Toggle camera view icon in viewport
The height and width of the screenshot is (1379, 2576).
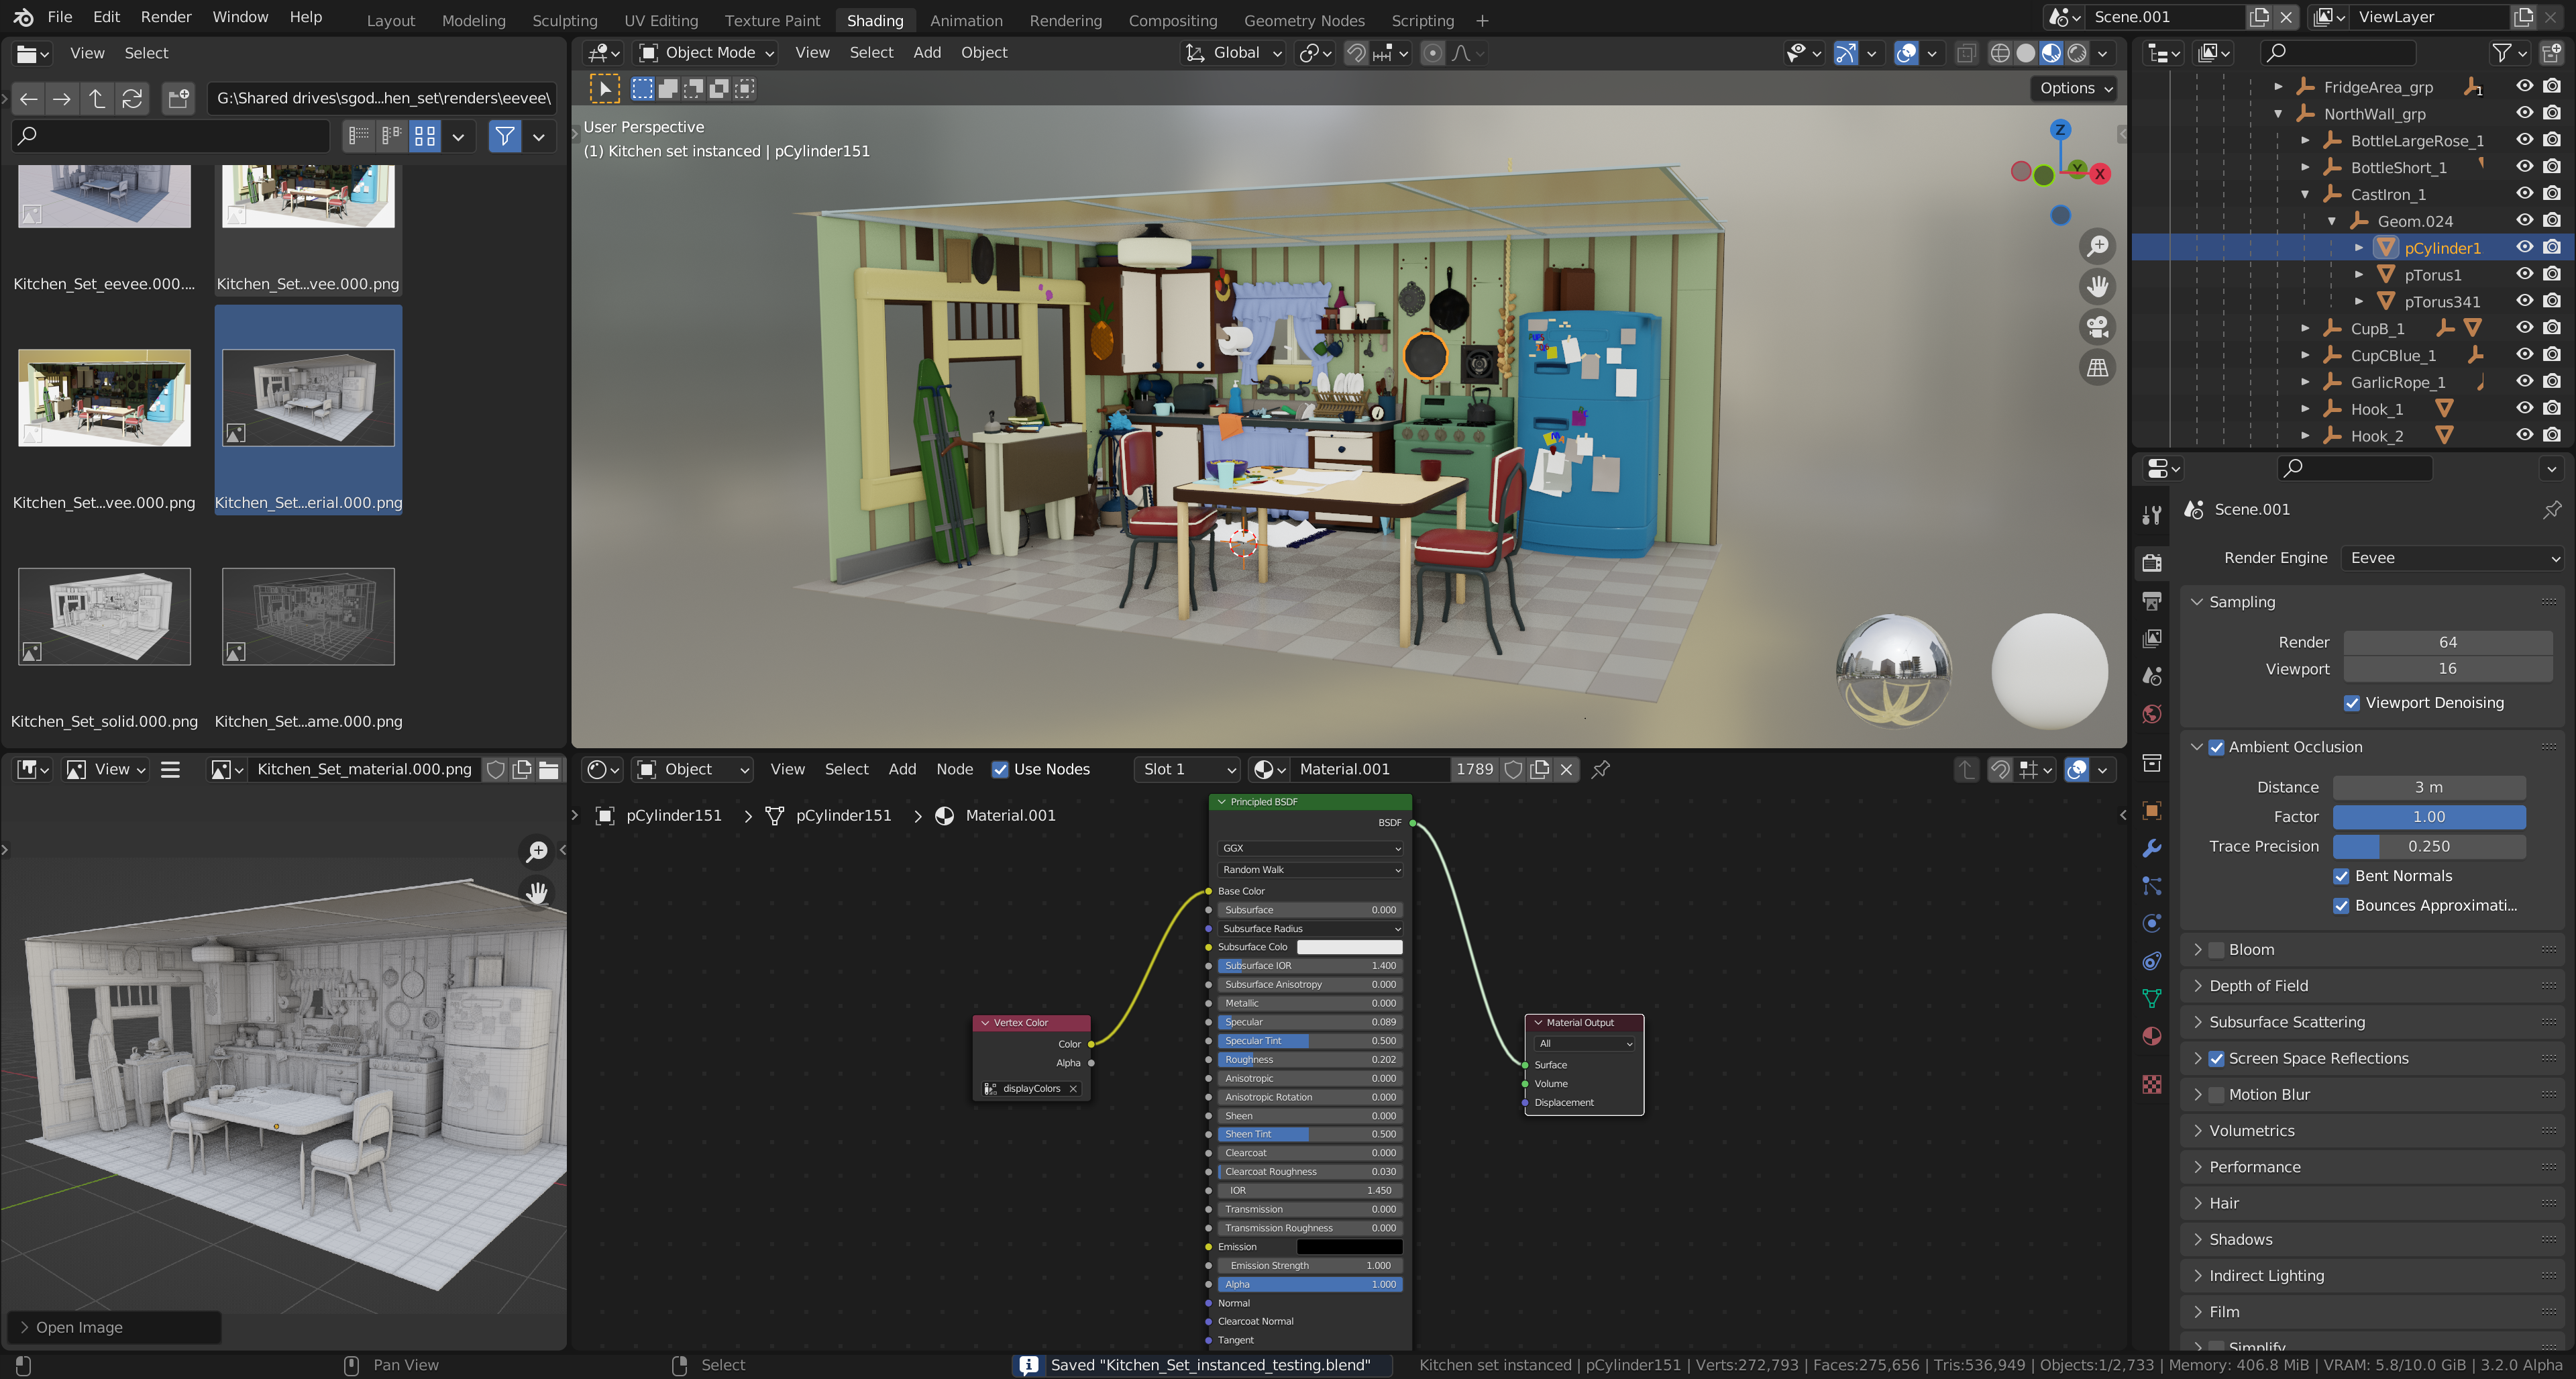point(2097,327)
